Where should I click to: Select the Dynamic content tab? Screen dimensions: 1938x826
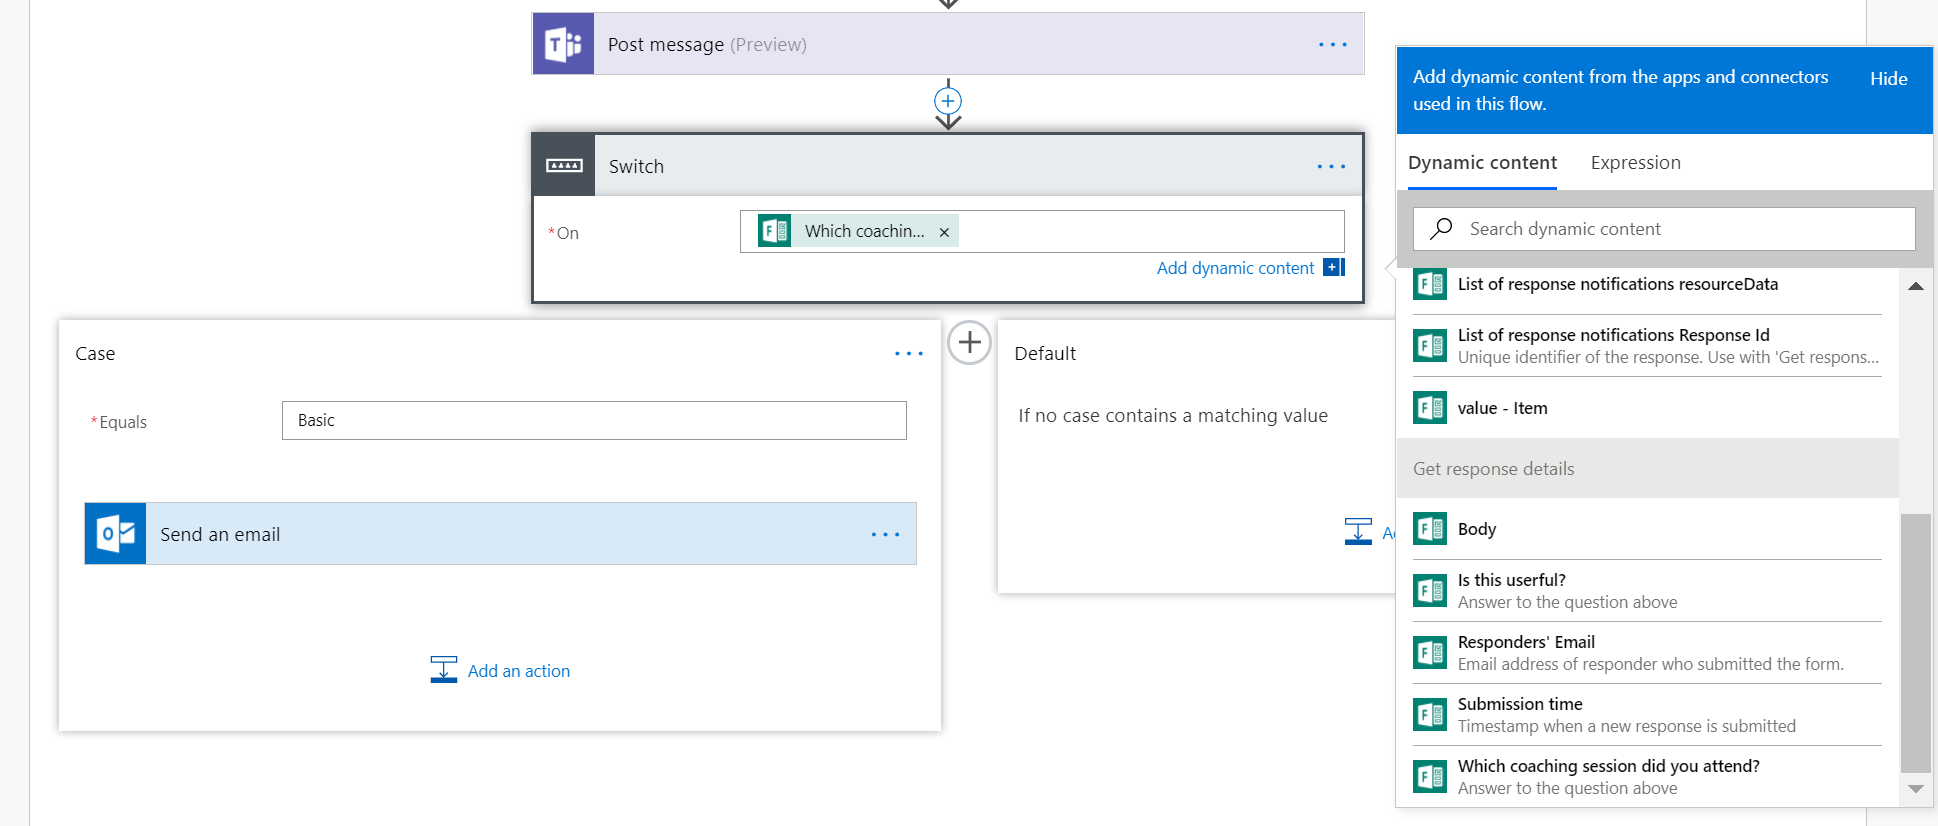coord(1482,163)
